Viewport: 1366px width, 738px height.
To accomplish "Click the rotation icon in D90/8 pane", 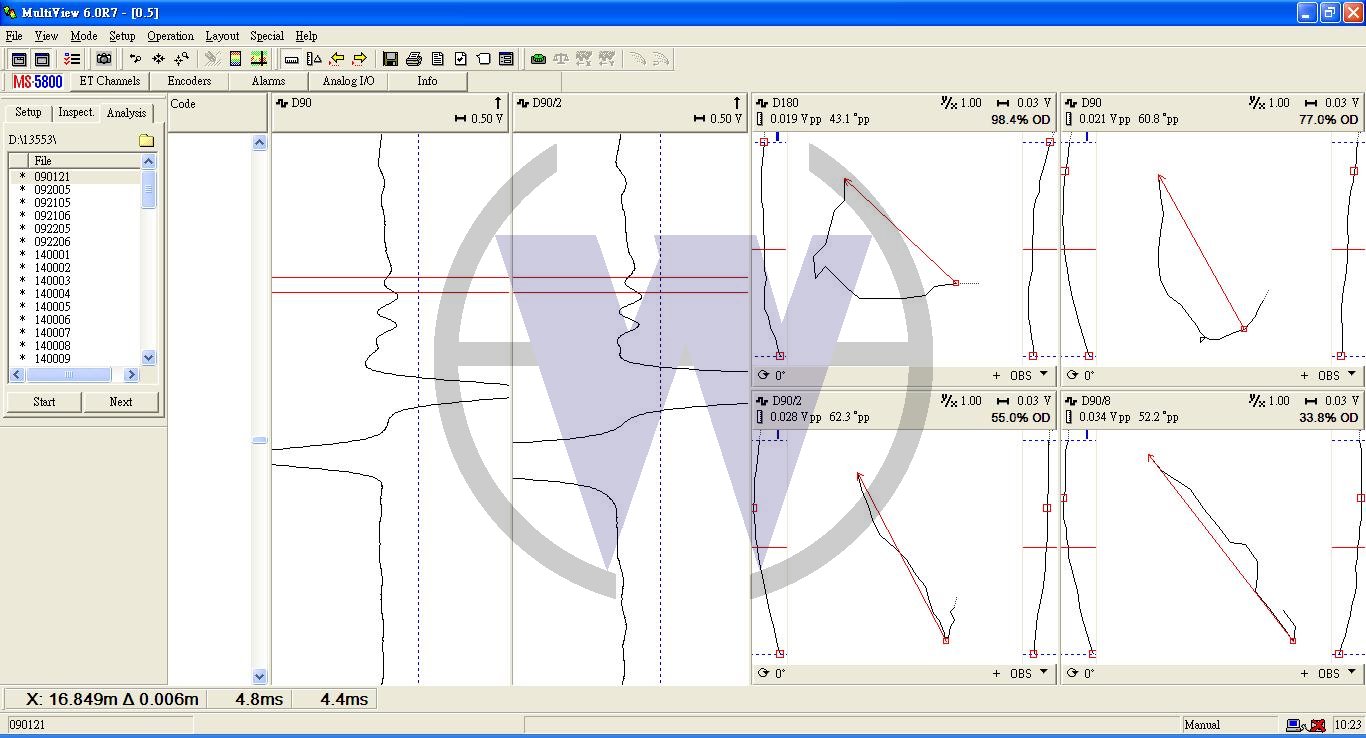I will (x=1072, y=674).
